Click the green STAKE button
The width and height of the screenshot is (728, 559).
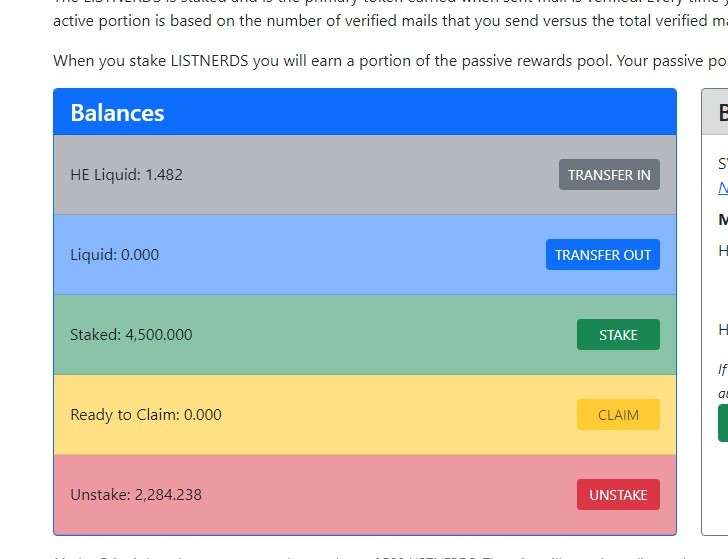pos(618,334)
